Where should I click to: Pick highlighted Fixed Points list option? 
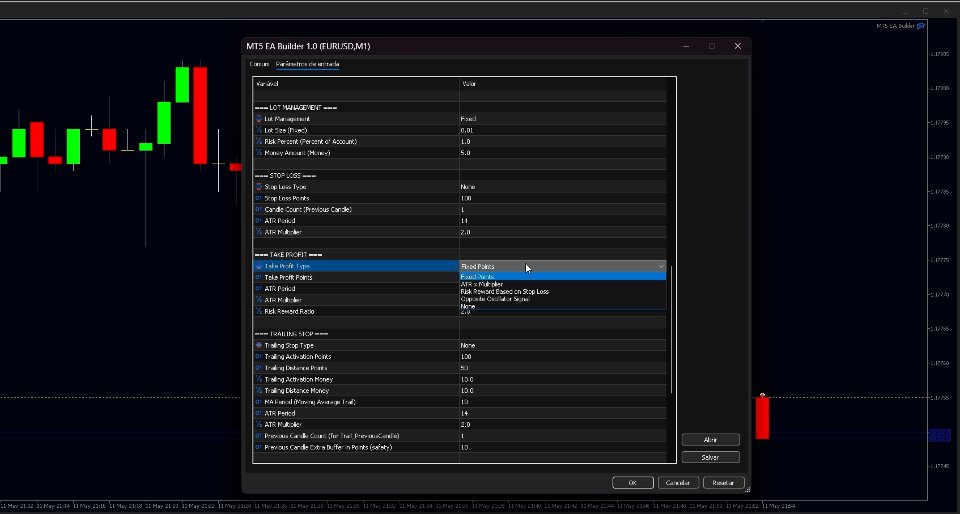coord(563,277)
